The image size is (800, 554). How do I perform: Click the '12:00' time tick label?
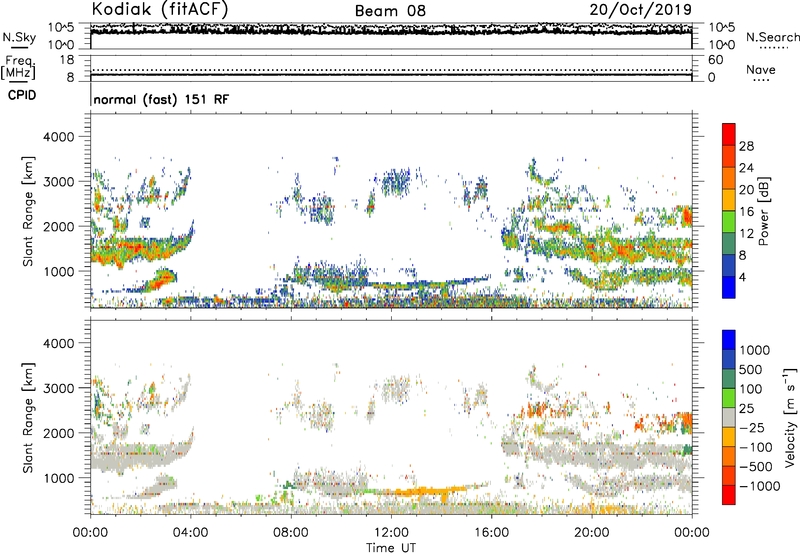391,533
